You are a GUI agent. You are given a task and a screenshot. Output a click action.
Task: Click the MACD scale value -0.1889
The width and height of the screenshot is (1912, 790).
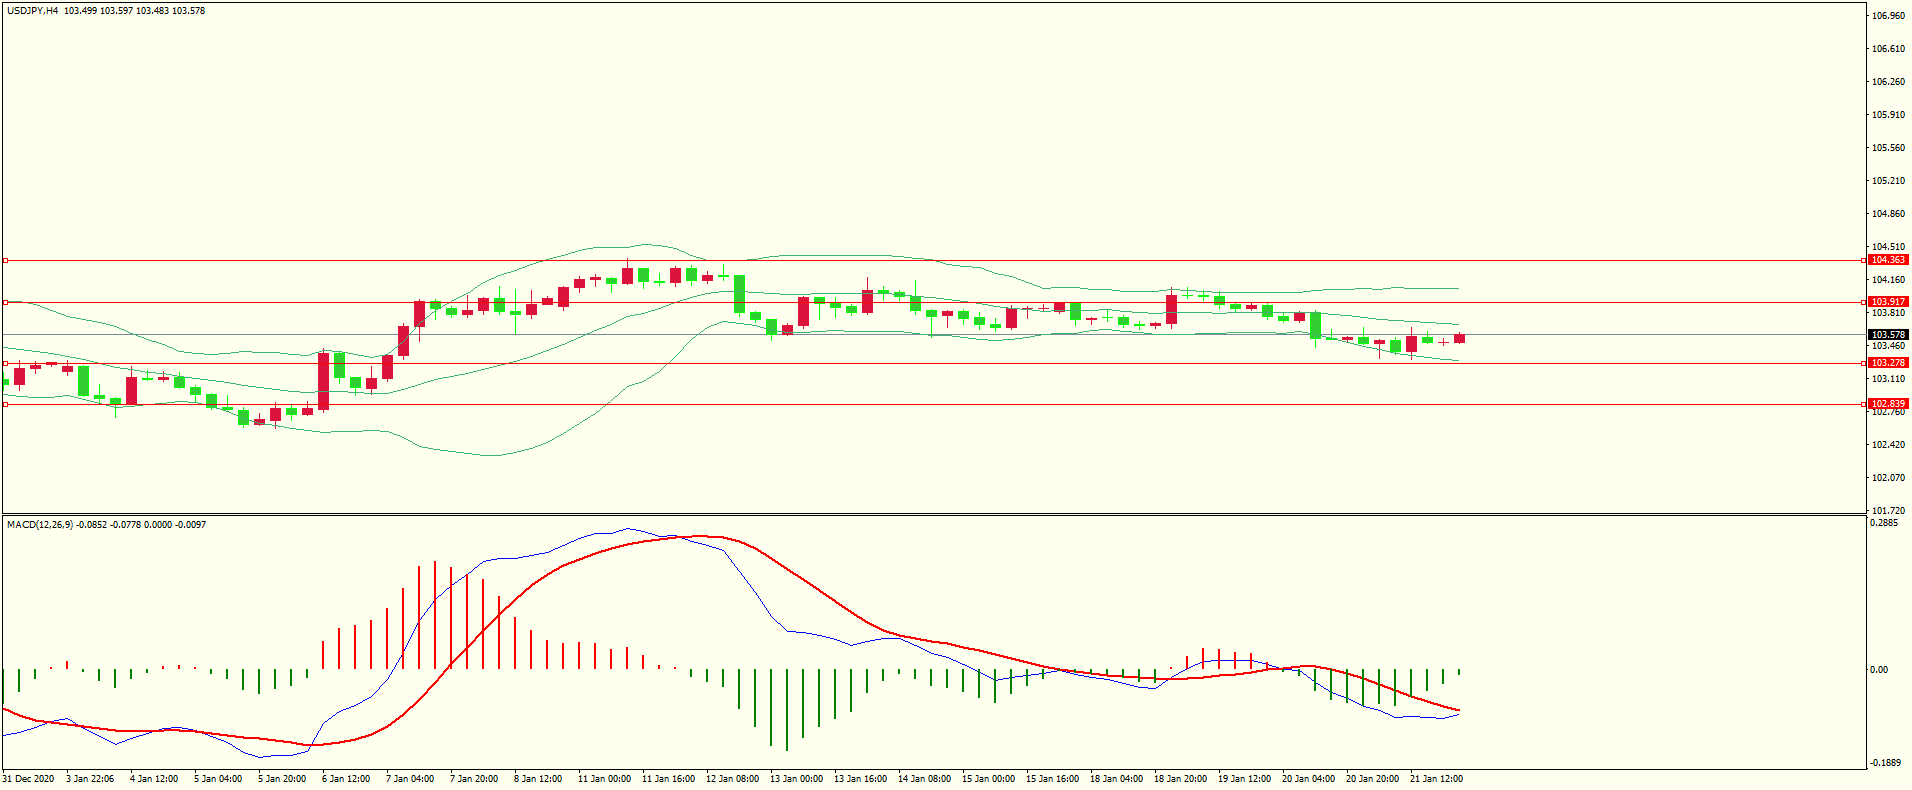1886,763
